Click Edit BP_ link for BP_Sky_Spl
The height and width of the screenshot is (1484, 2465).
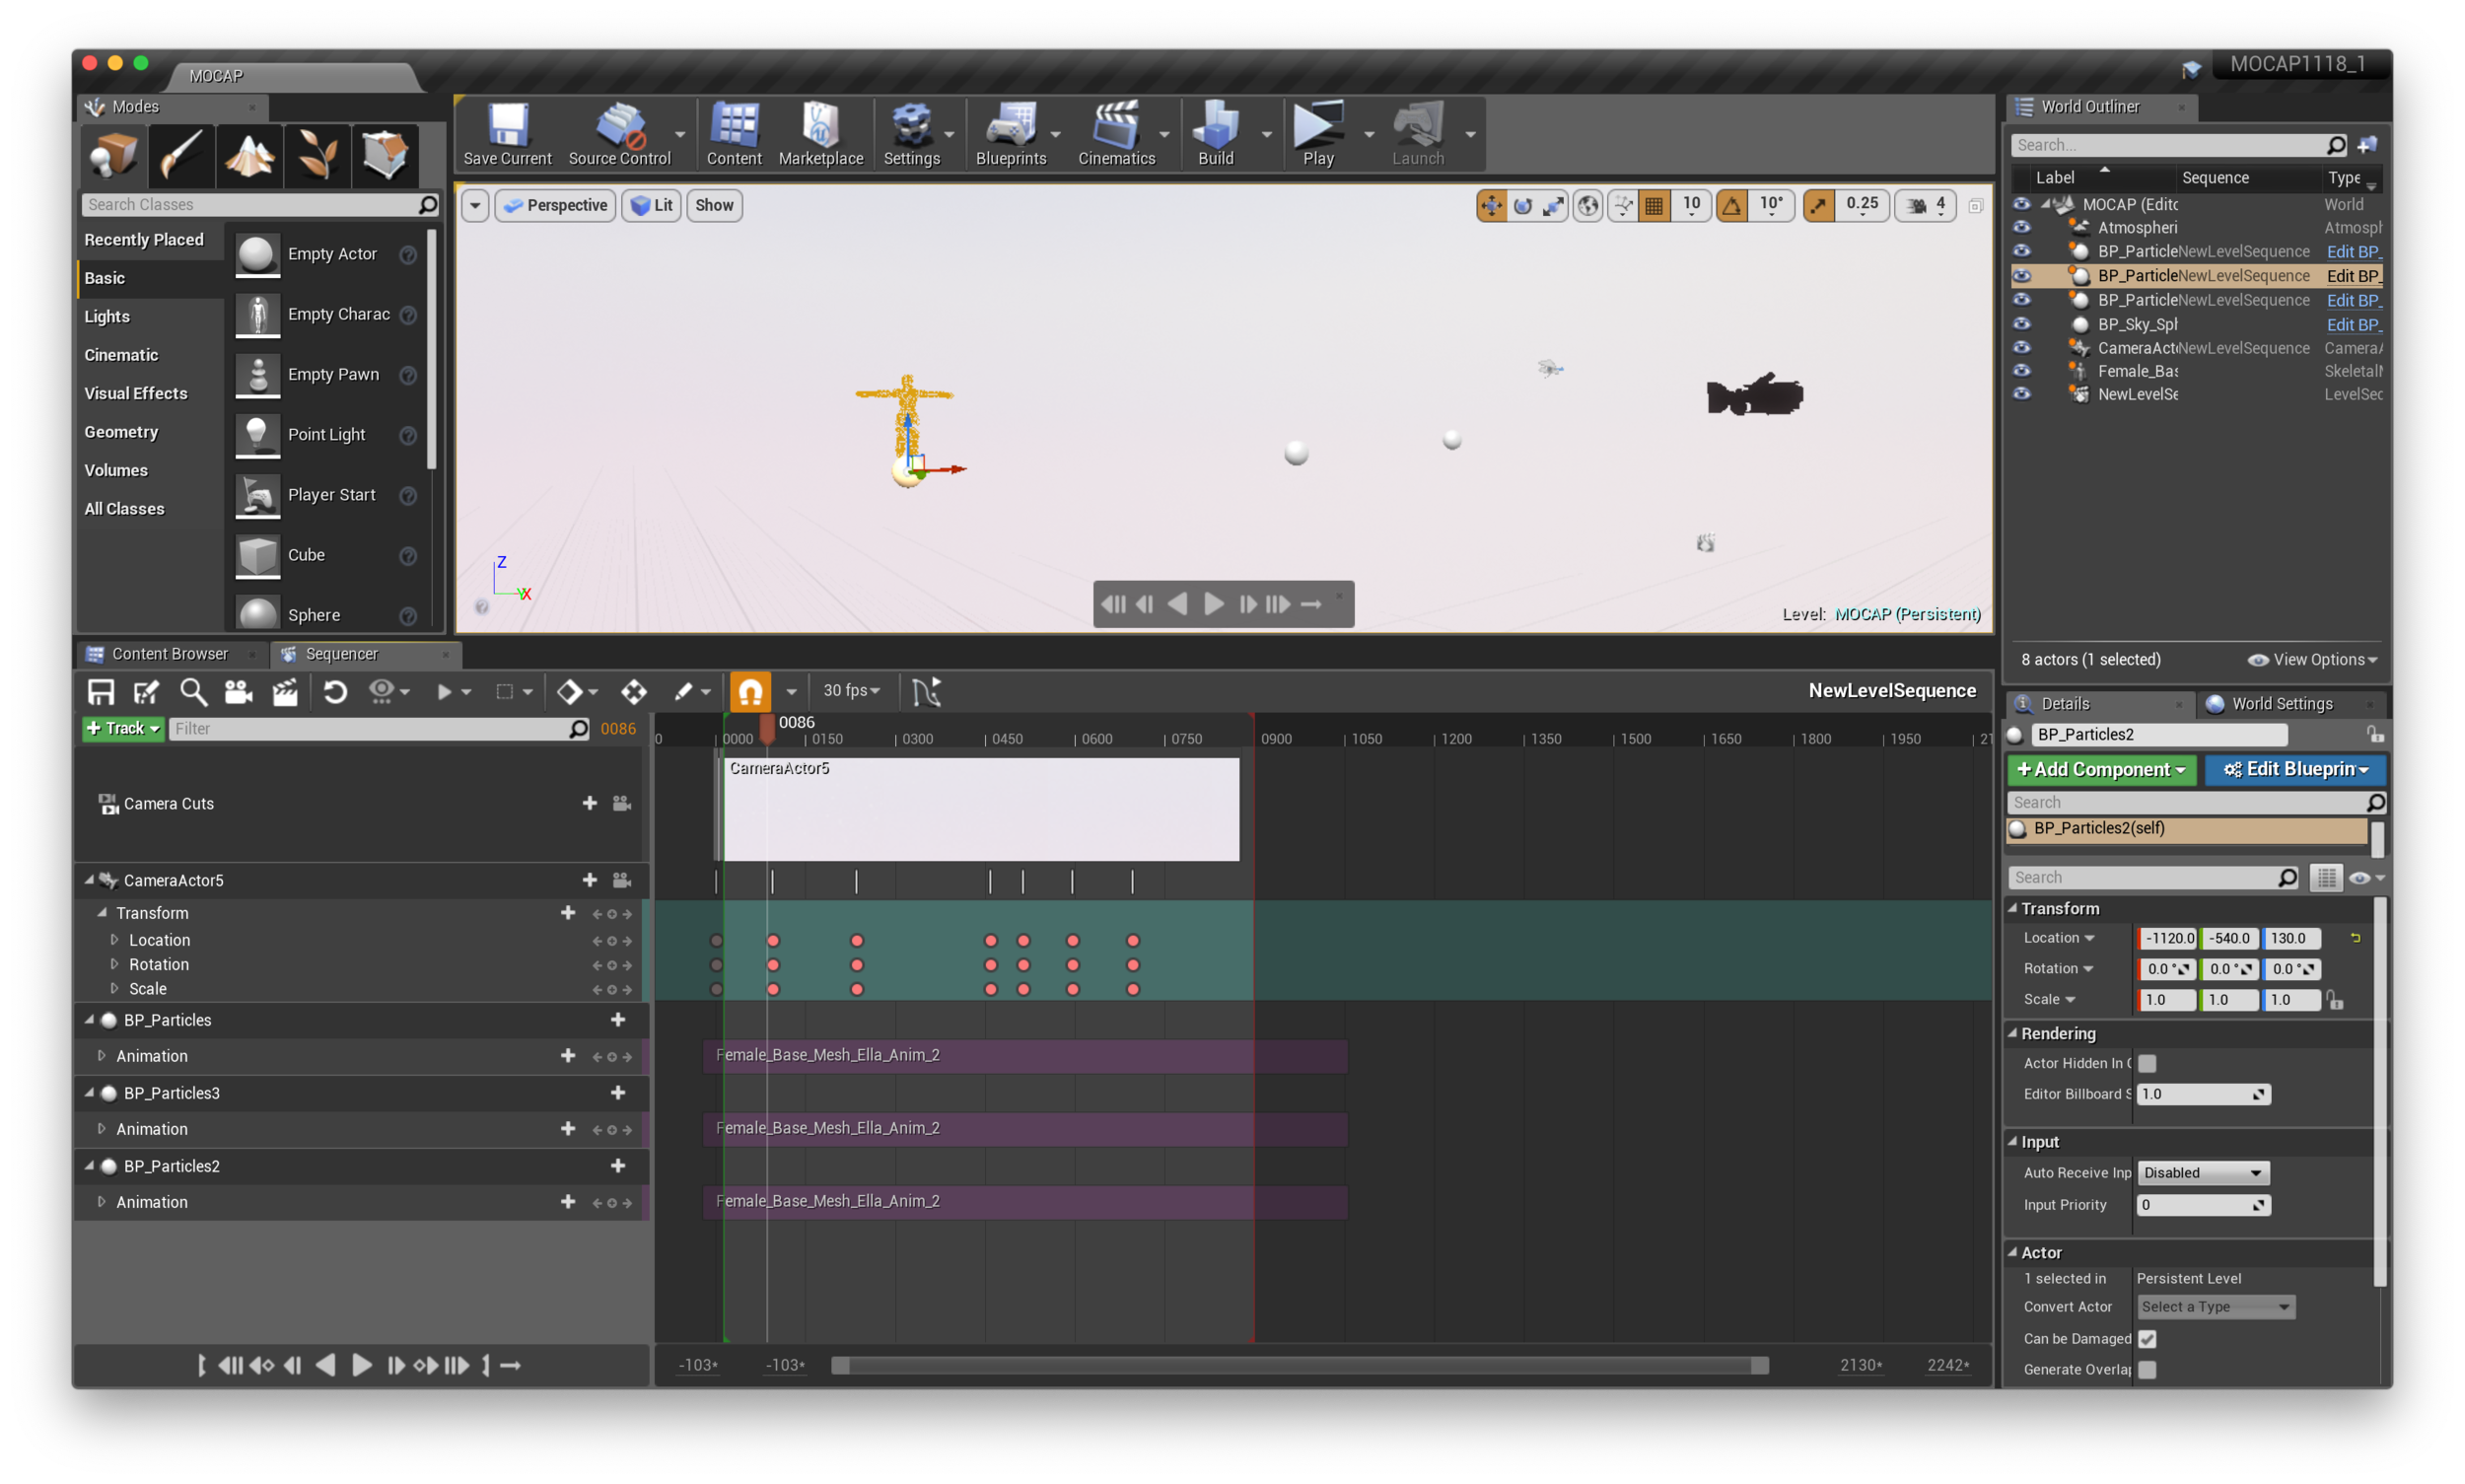point(2353,324)
